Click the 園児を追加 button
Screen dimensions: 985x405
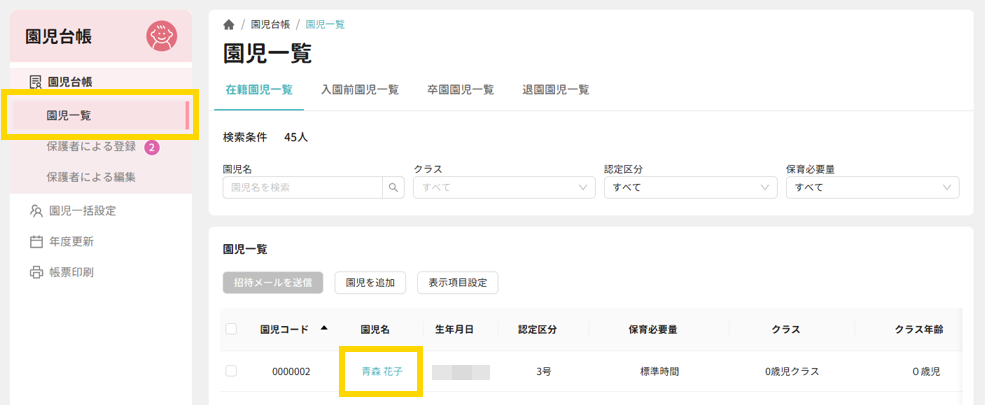point(370,283)
